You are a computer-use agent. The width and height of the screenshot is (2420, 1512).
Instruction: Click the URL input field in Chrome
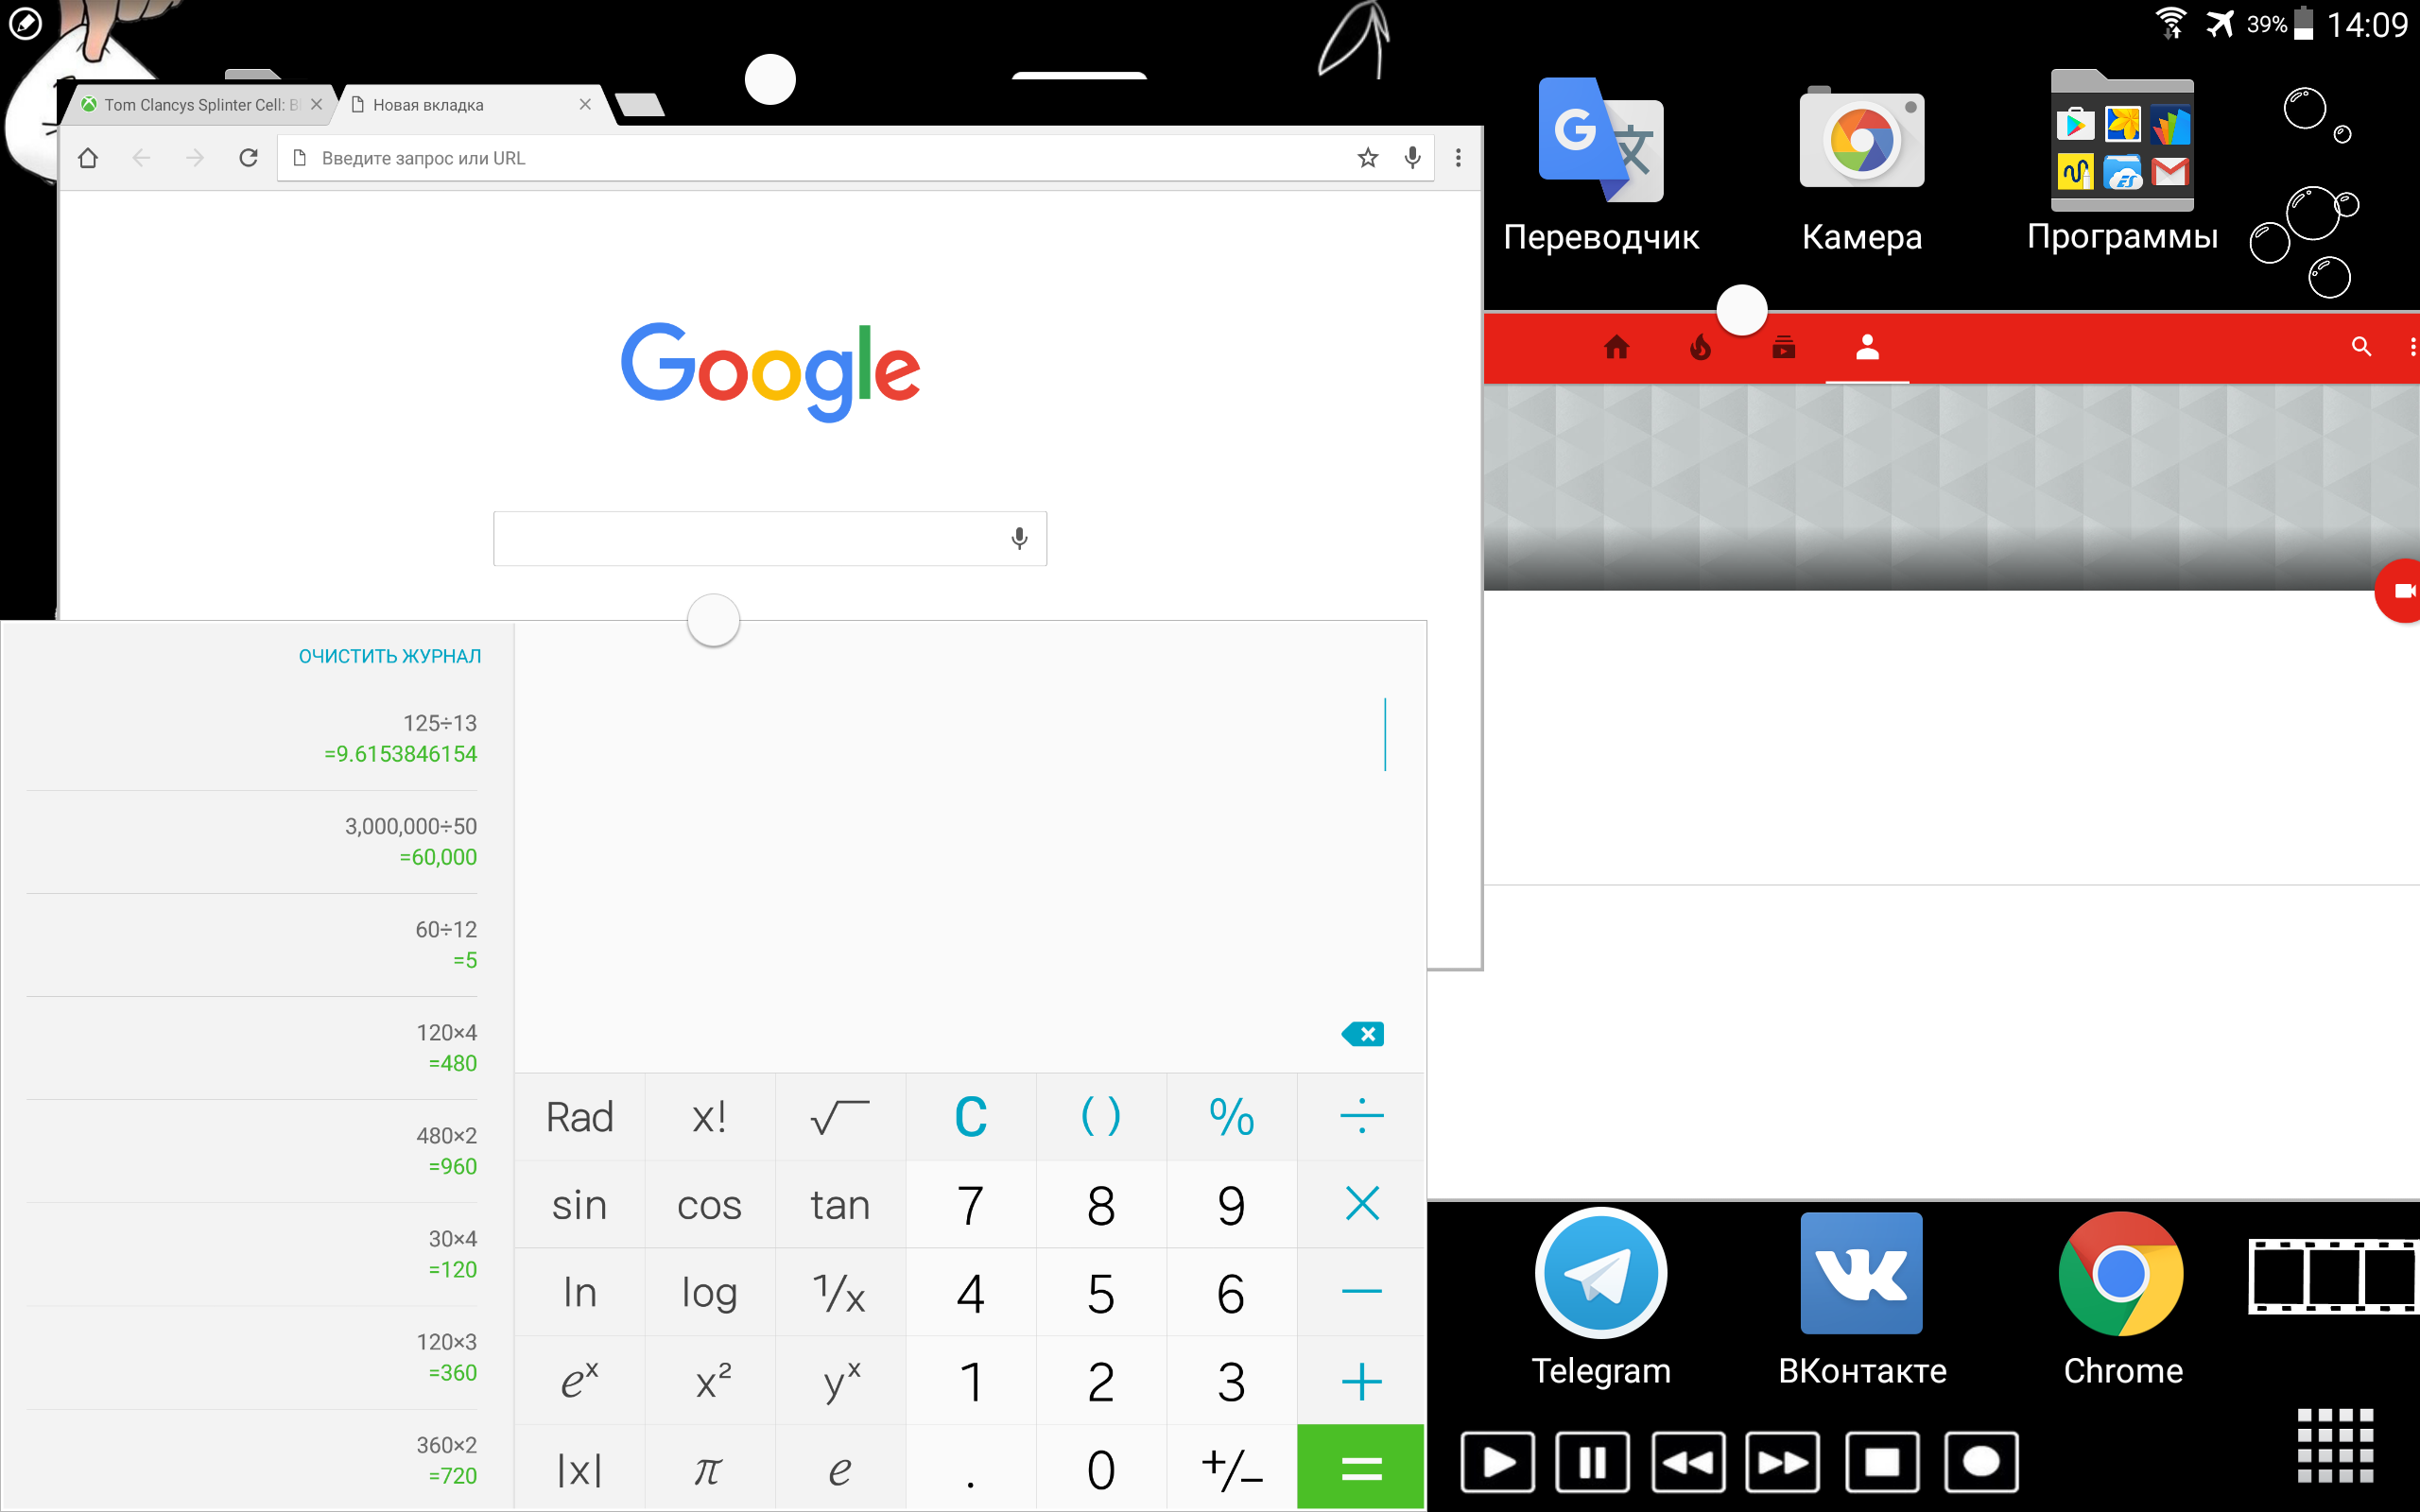coord(854,159)
